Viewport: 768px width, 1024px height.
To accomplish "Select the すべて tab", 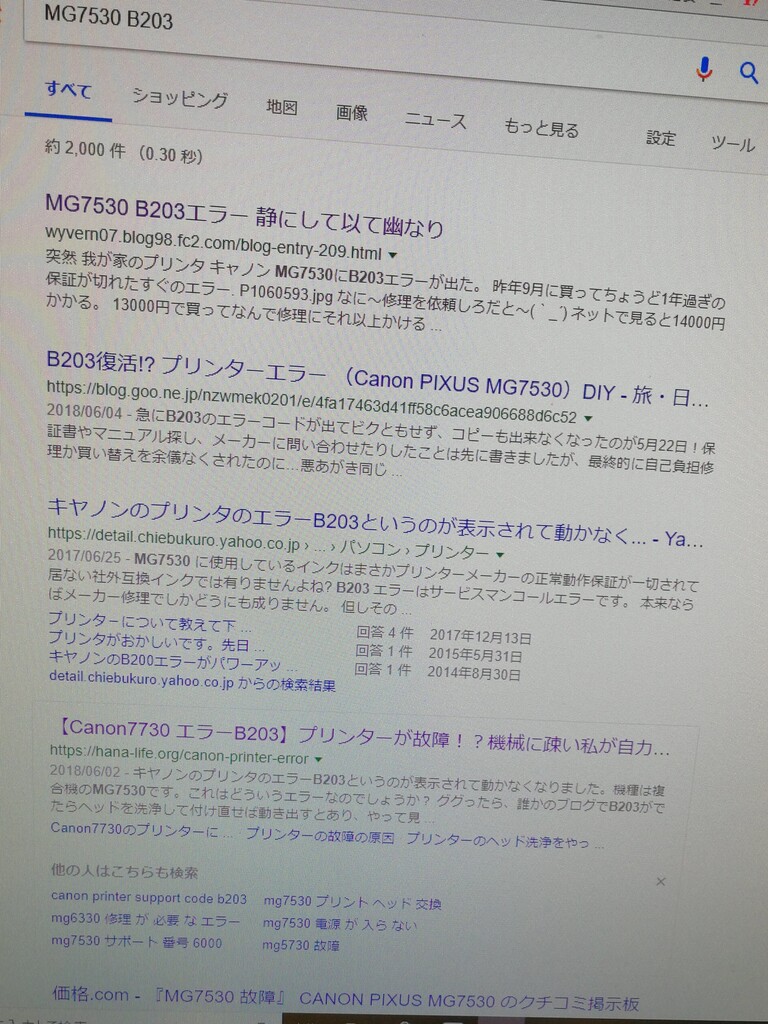I will tap(68, 89).
